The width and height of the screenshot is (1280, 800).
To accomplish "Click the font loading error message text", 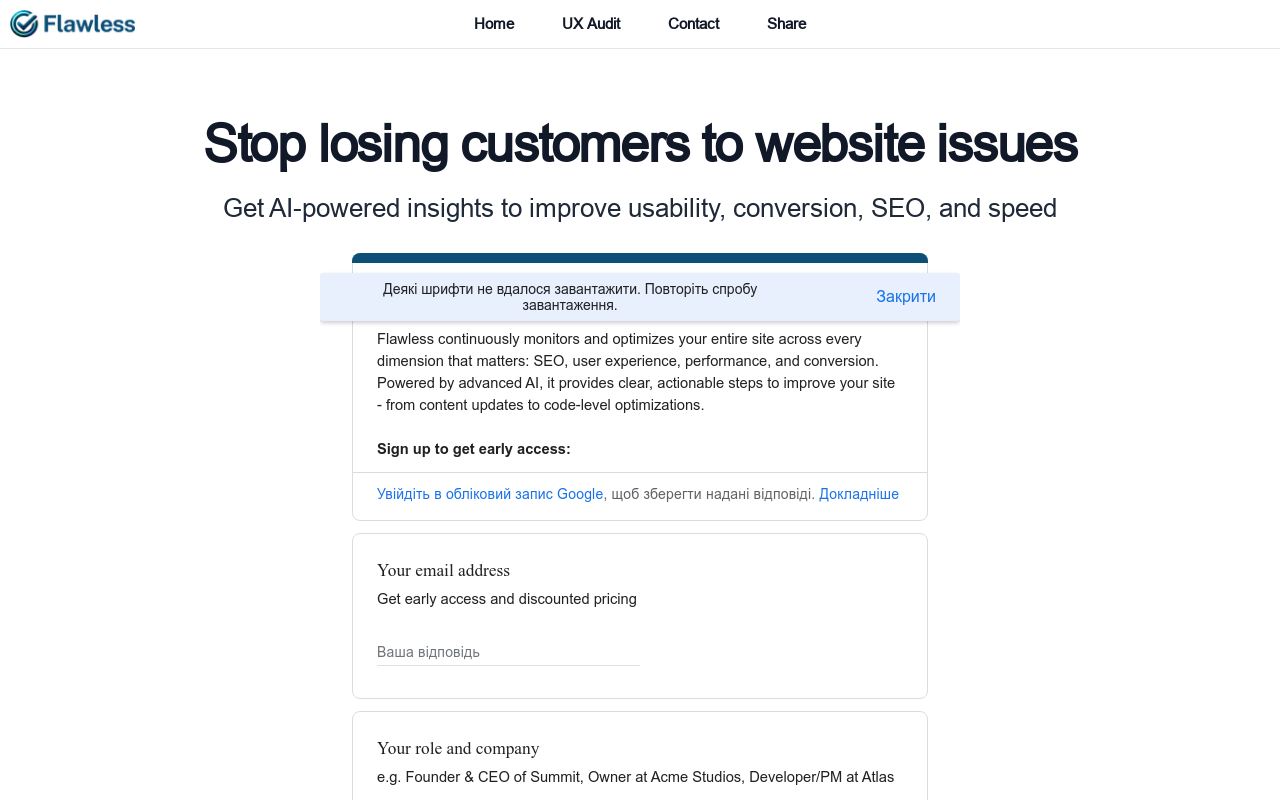I will point(570,297).
